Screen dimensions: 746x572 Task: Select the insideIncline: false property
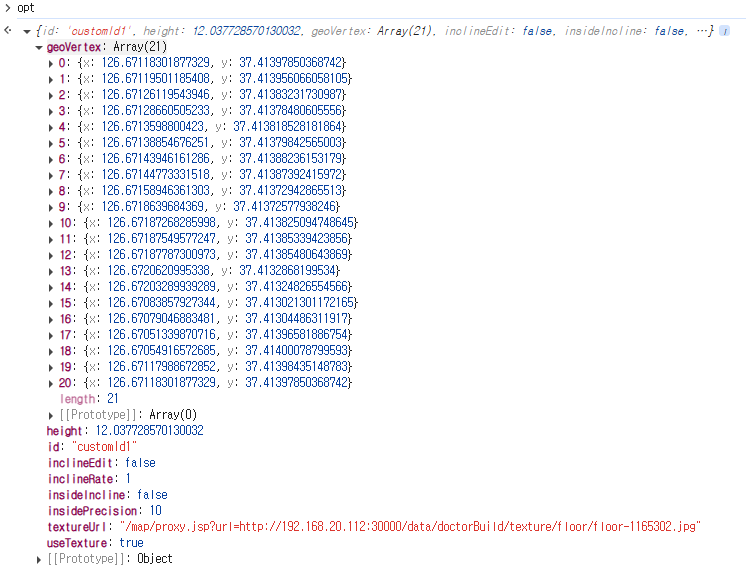click(x=108, y=495)
